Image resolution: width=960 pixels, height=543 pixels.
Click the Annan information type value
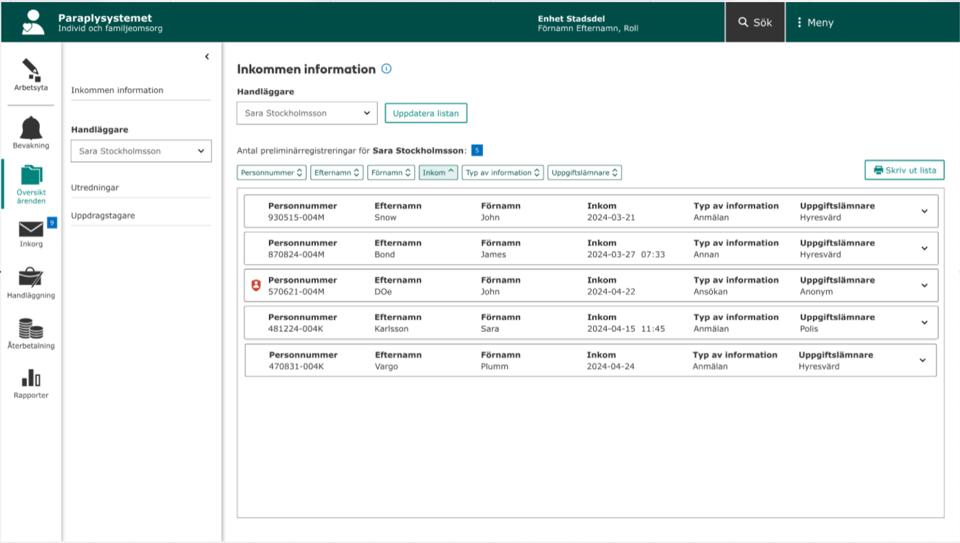coord(706,255)
